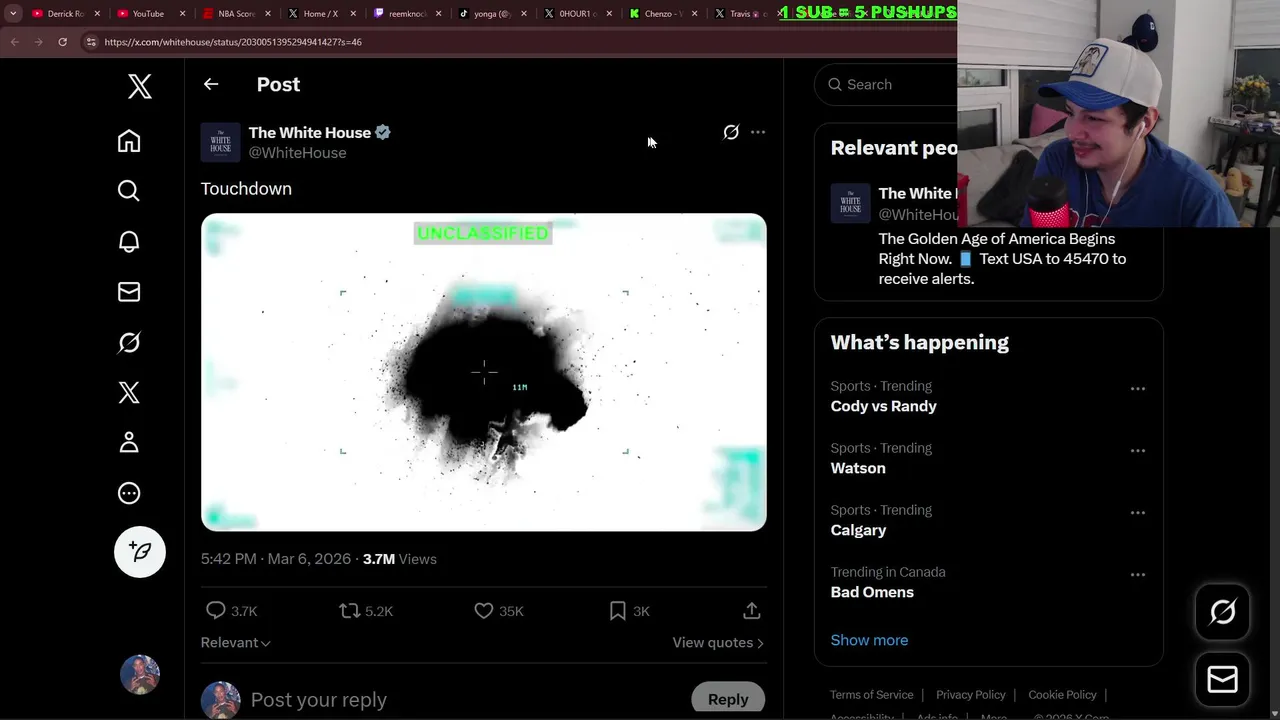Open Explore magnifier icon in sidebar
Screen dimensions: 1280x720
pyautogui.click(x=129, y=191)
